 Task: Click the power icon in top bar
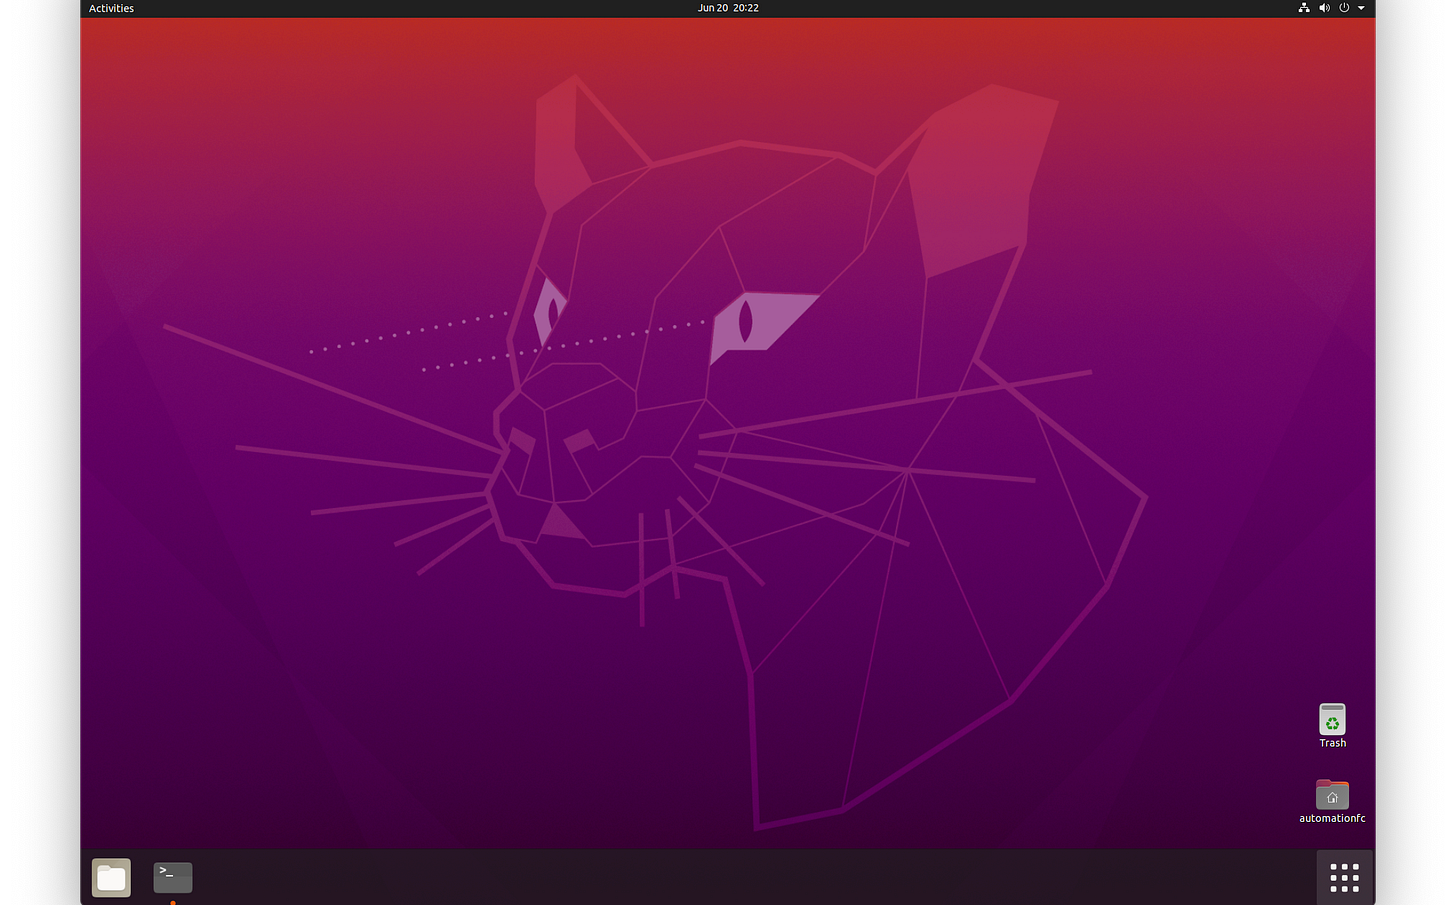tap(1344, 8)
